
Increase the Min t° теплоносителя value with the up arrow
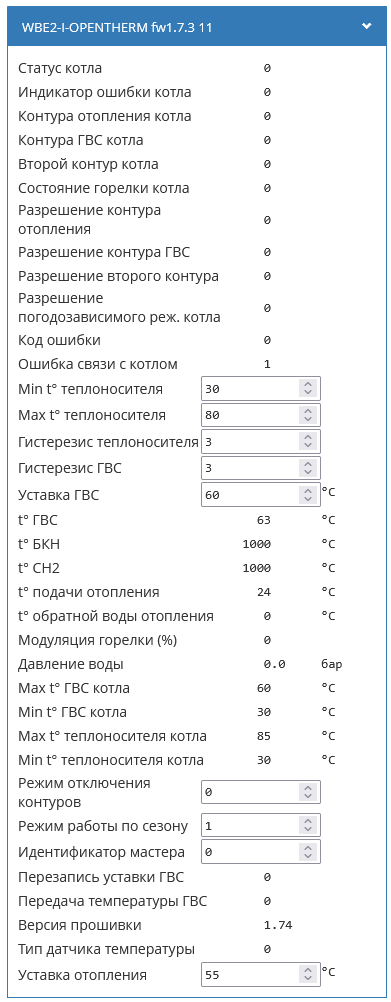[x=308, y=384]
